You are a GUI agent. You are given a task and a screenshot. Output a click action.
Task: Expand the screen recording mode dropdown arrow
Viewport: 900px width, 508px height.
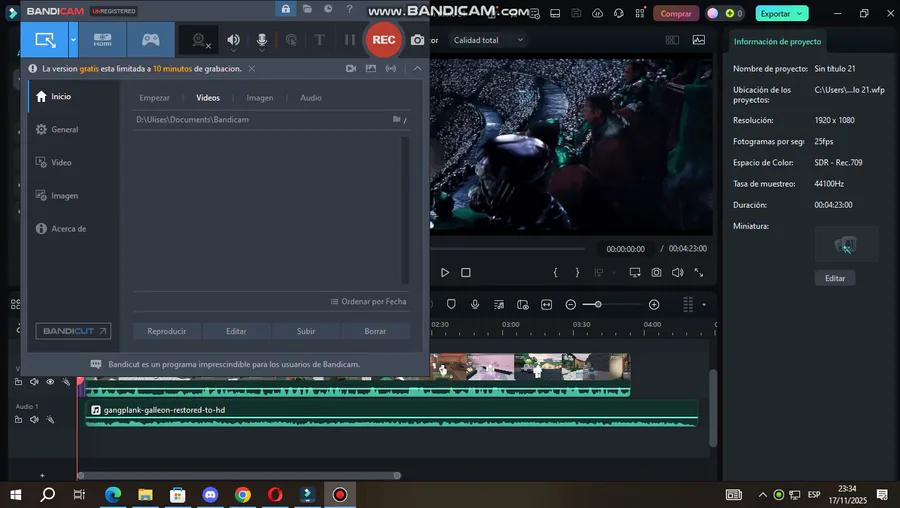pyautogui.click(x=73, y=40)
